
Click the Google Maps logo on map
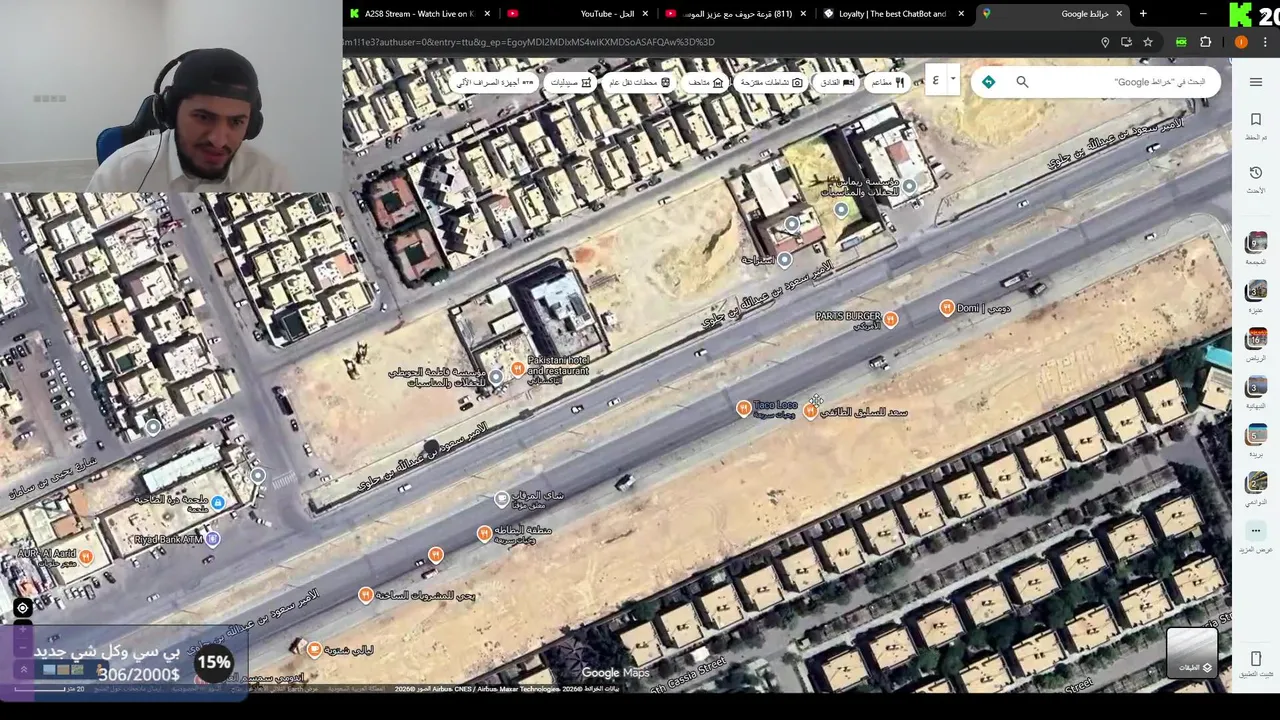tap(615, 673)
